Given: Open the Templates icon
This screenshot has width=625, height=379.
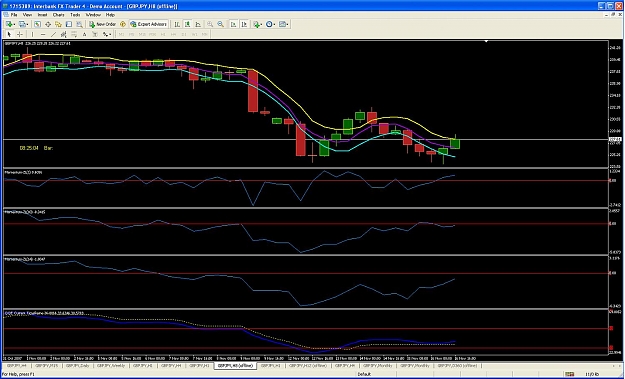Looking at the screenshot, I should point(282,24).
